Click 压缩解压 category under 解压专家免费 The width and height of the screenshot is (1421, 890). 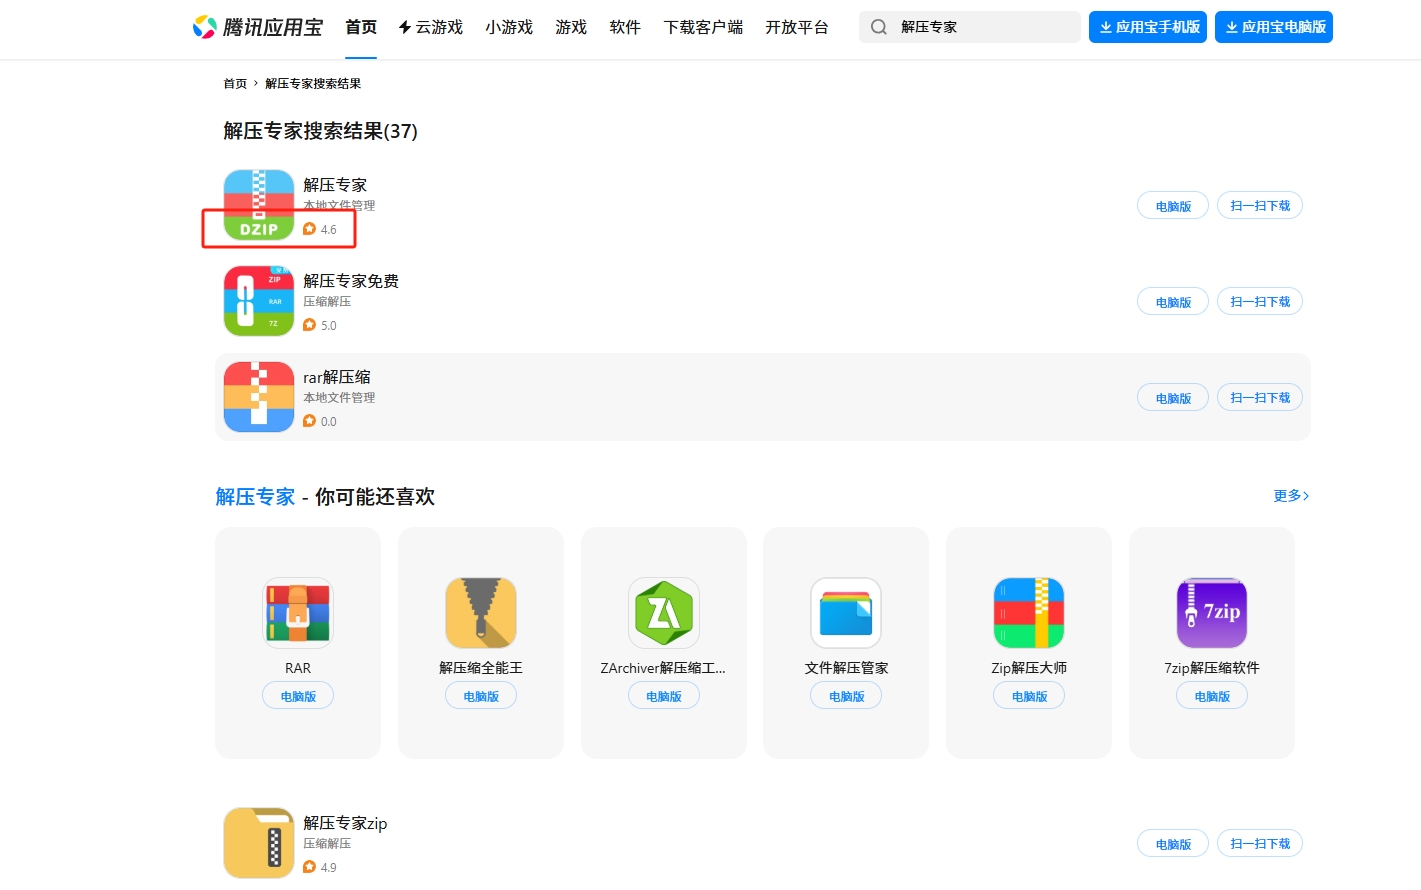click(327, 302)
